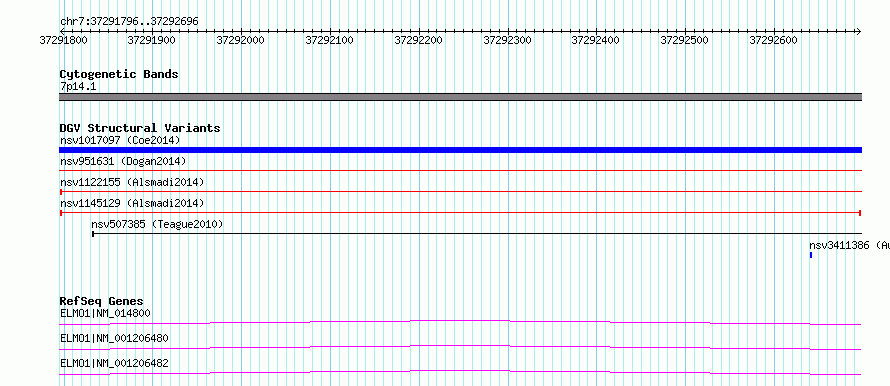Viewport: 890px width, 386px height.
Task: Click ruler tick label 37292100
Action: click(x=329, y=40)
